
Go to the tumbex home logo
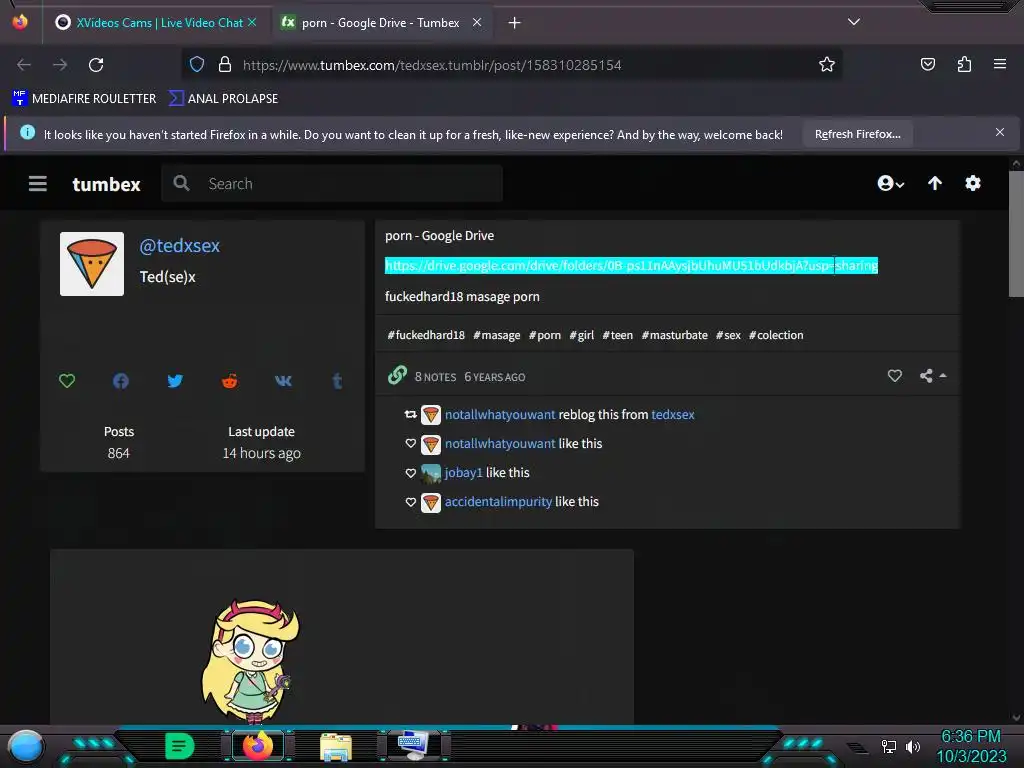106,185
